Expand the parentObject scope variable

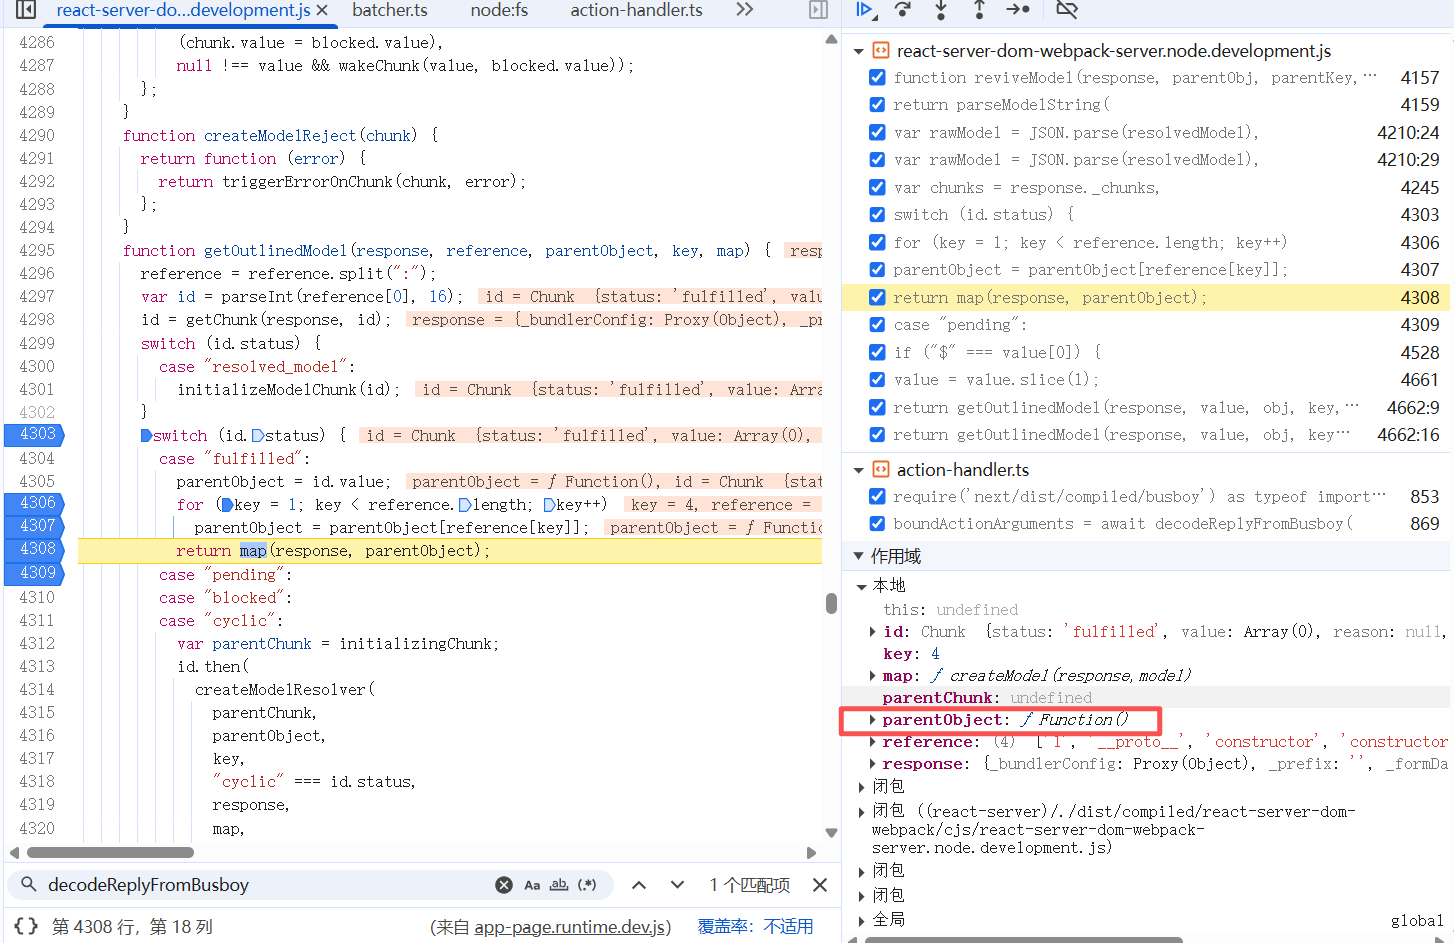(873, 720)
